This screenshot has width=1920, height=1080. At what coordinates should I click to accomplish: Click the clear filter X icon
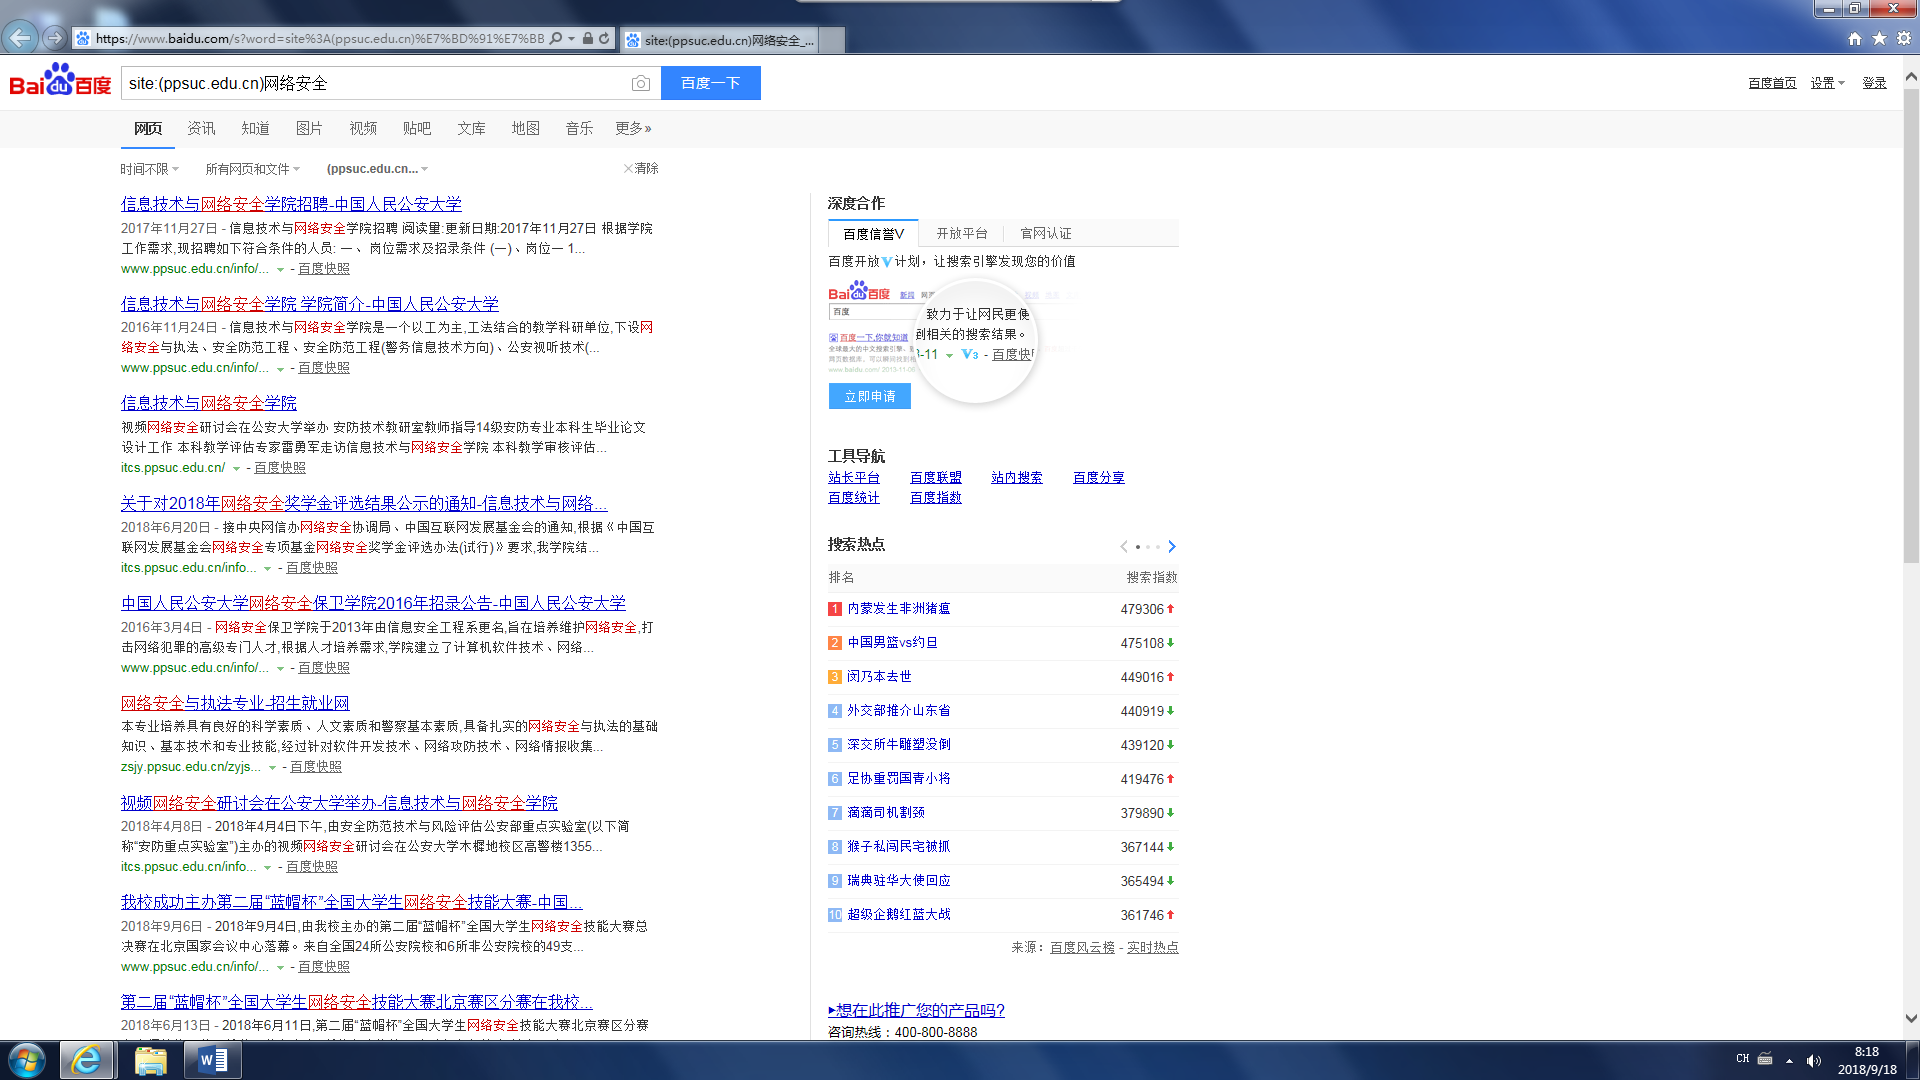[628, 168]
